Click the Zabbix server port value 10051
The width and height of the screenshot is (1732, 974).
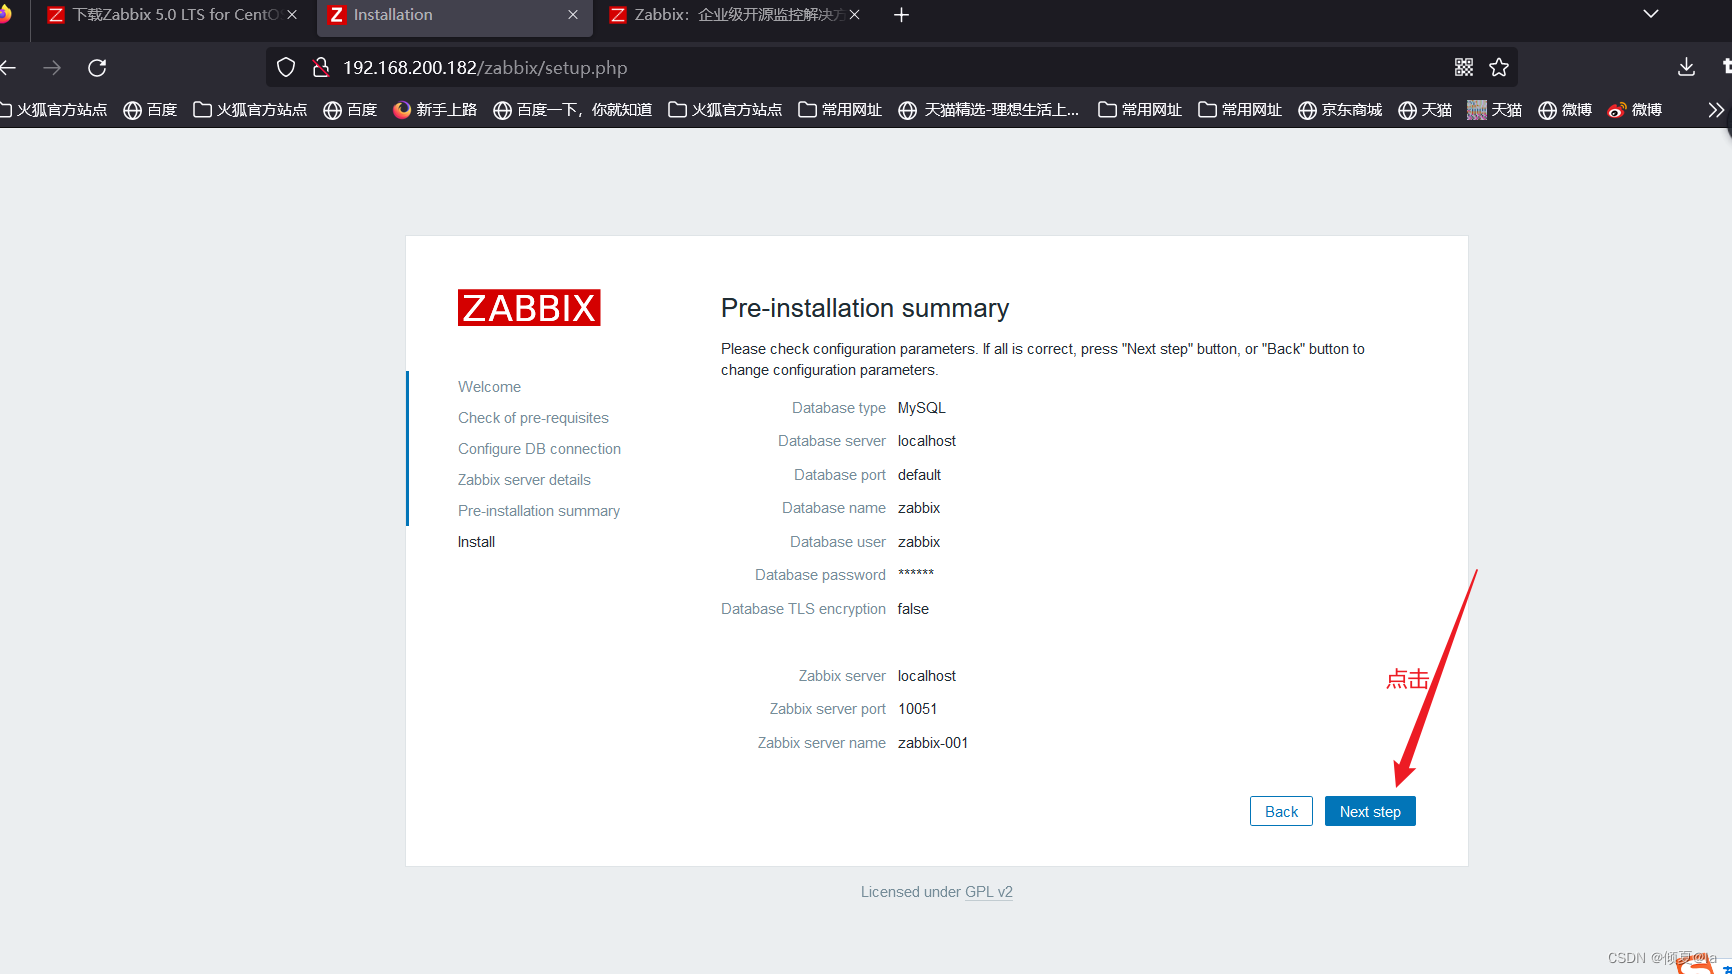(x=917, y=709)
